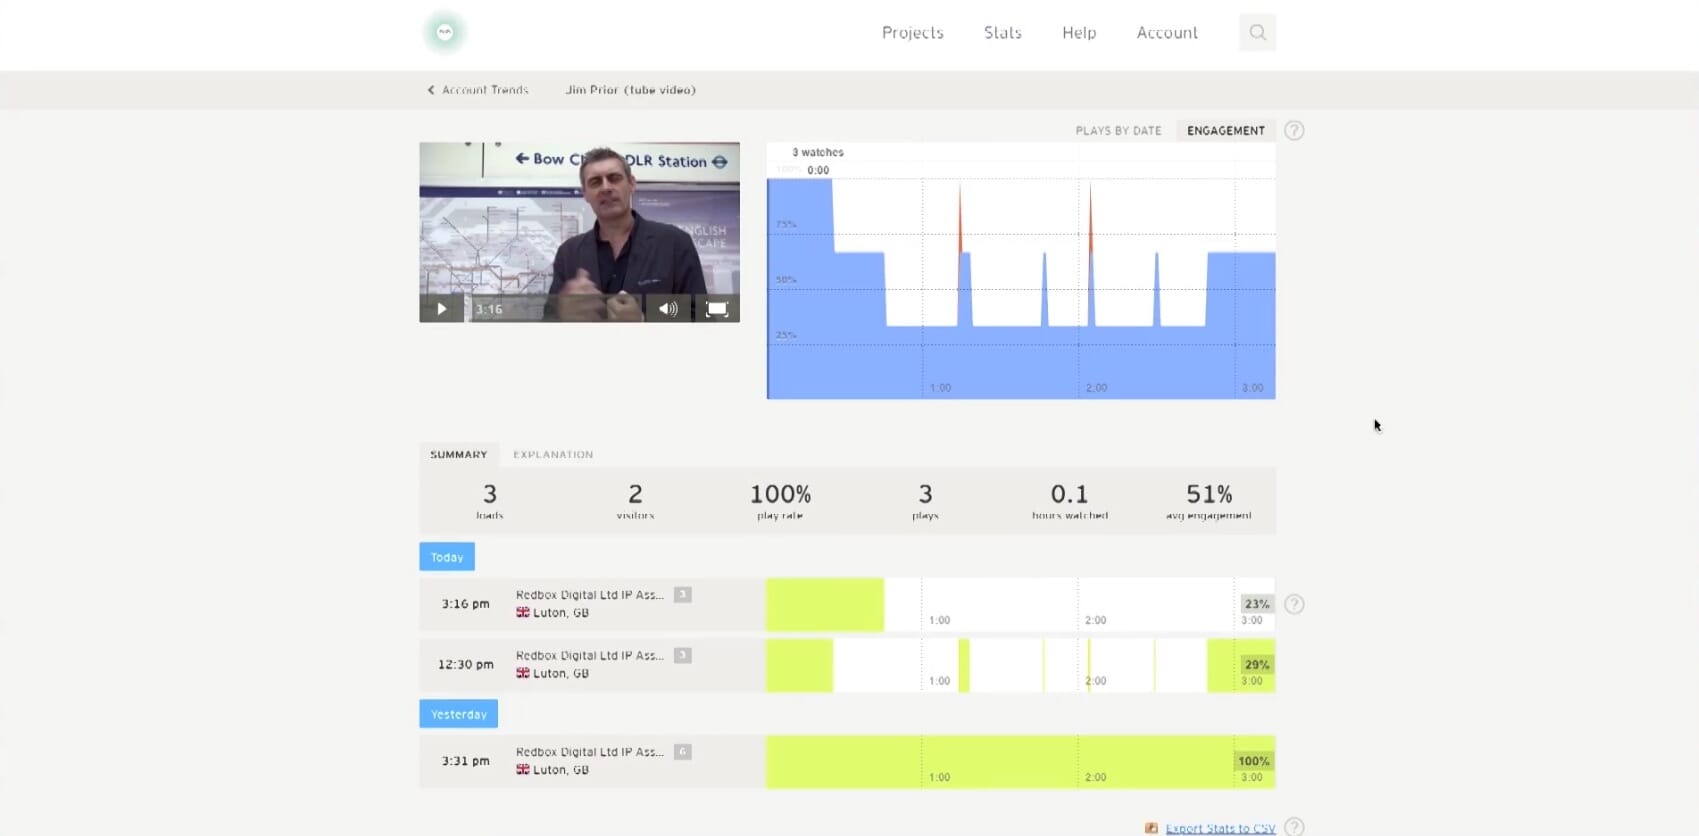Click the CSV export icon
The image size is (1699, 836).
1151,828
